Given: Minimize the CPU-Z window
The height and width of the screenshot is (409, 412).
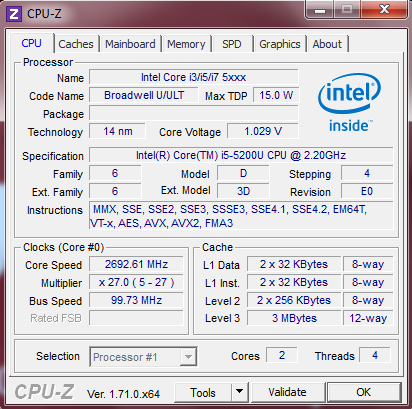Looking at the screenshot, I should coord(320,10).
